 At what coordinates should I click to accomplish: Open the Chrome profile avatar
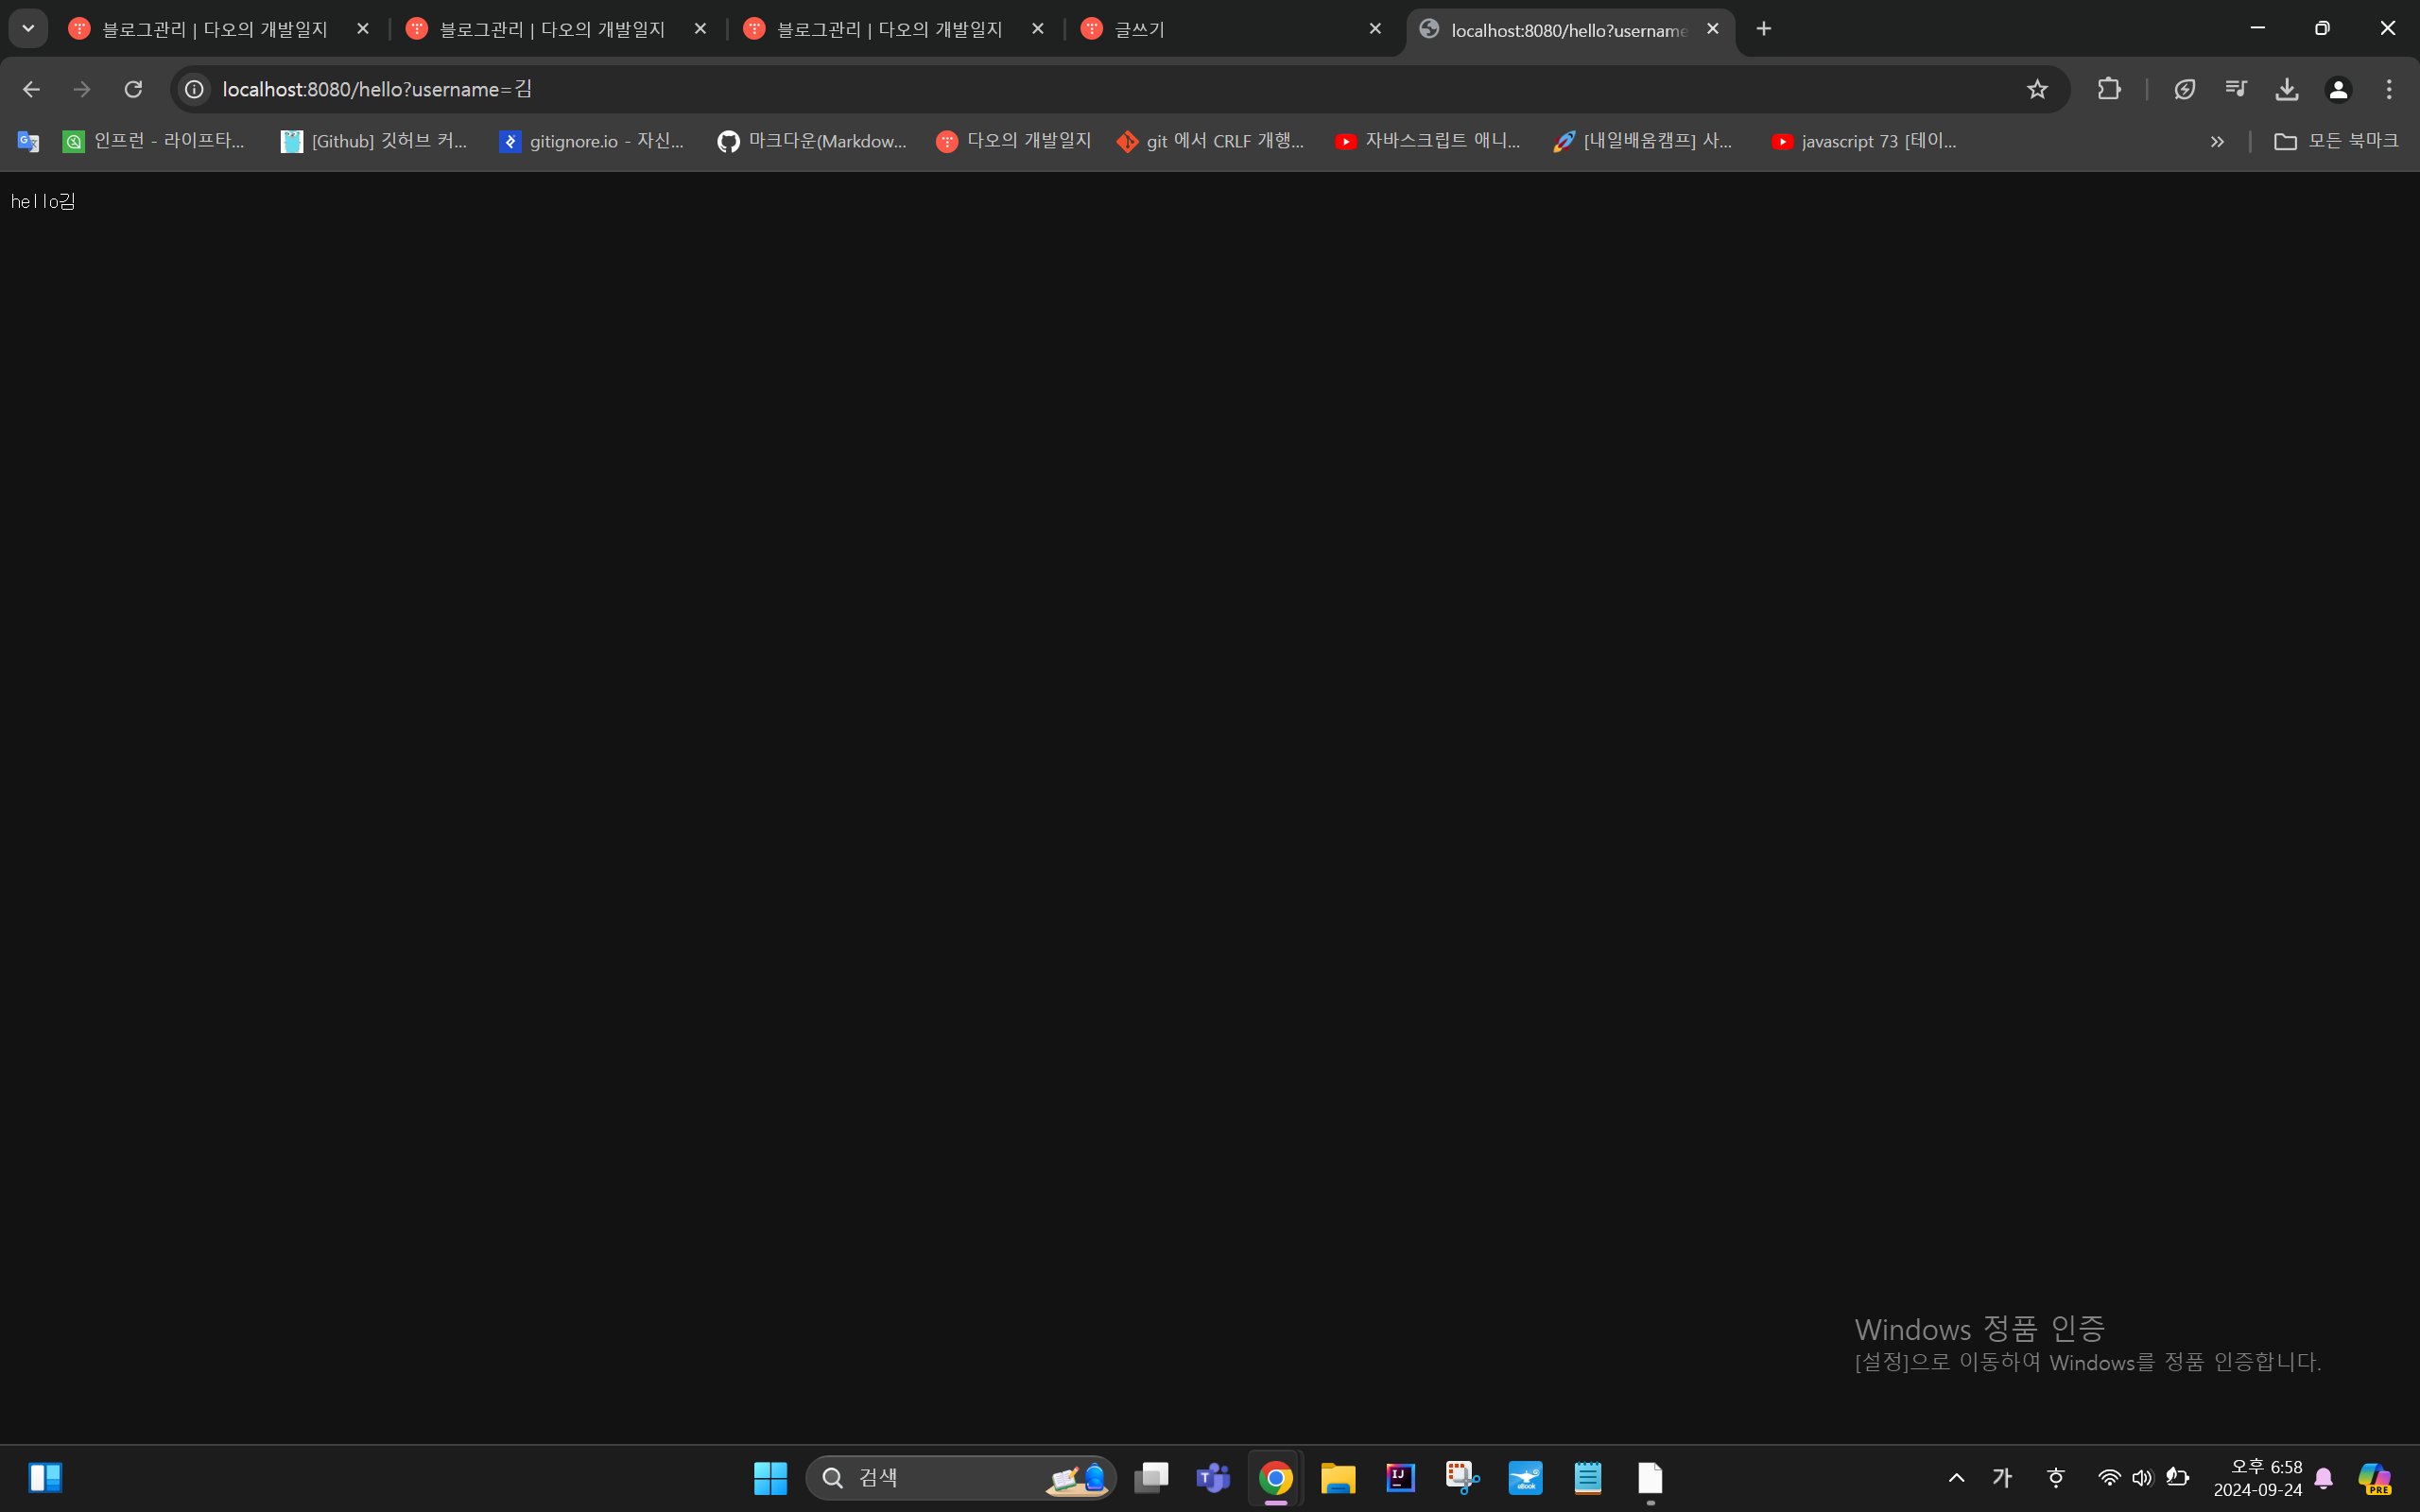[2338, 89]
